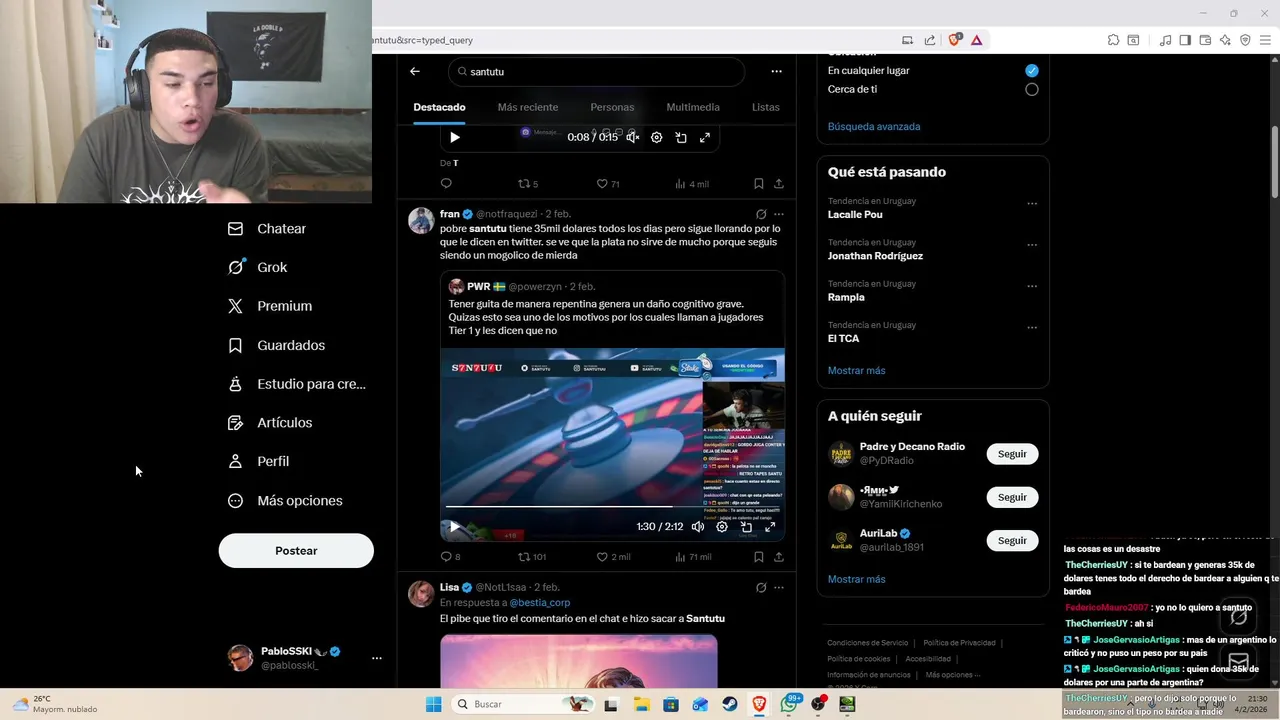Click the Postear button
The height and width of the screenshot is (720, 1280).
click(x=296, y=551)
